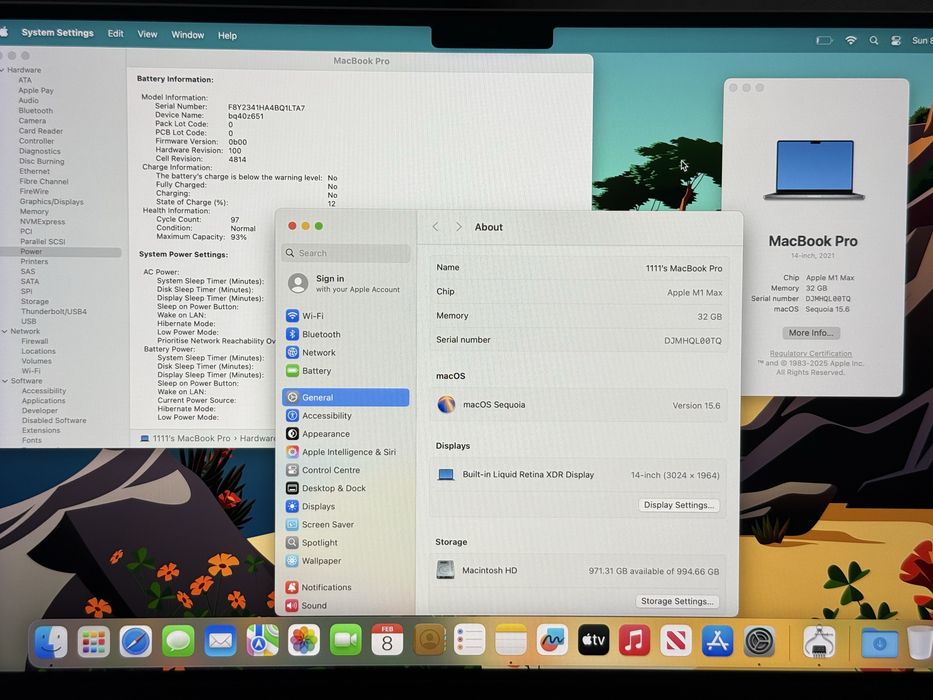Open the System Settings app menu
Viewport: 933px width, 700px height.
(x=57, y=33)
